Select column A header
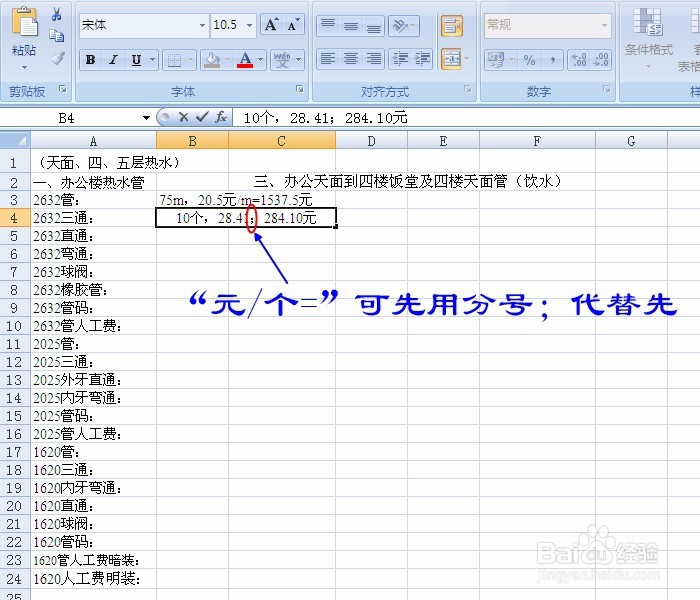Screen dimensions: 700x600 93,141
